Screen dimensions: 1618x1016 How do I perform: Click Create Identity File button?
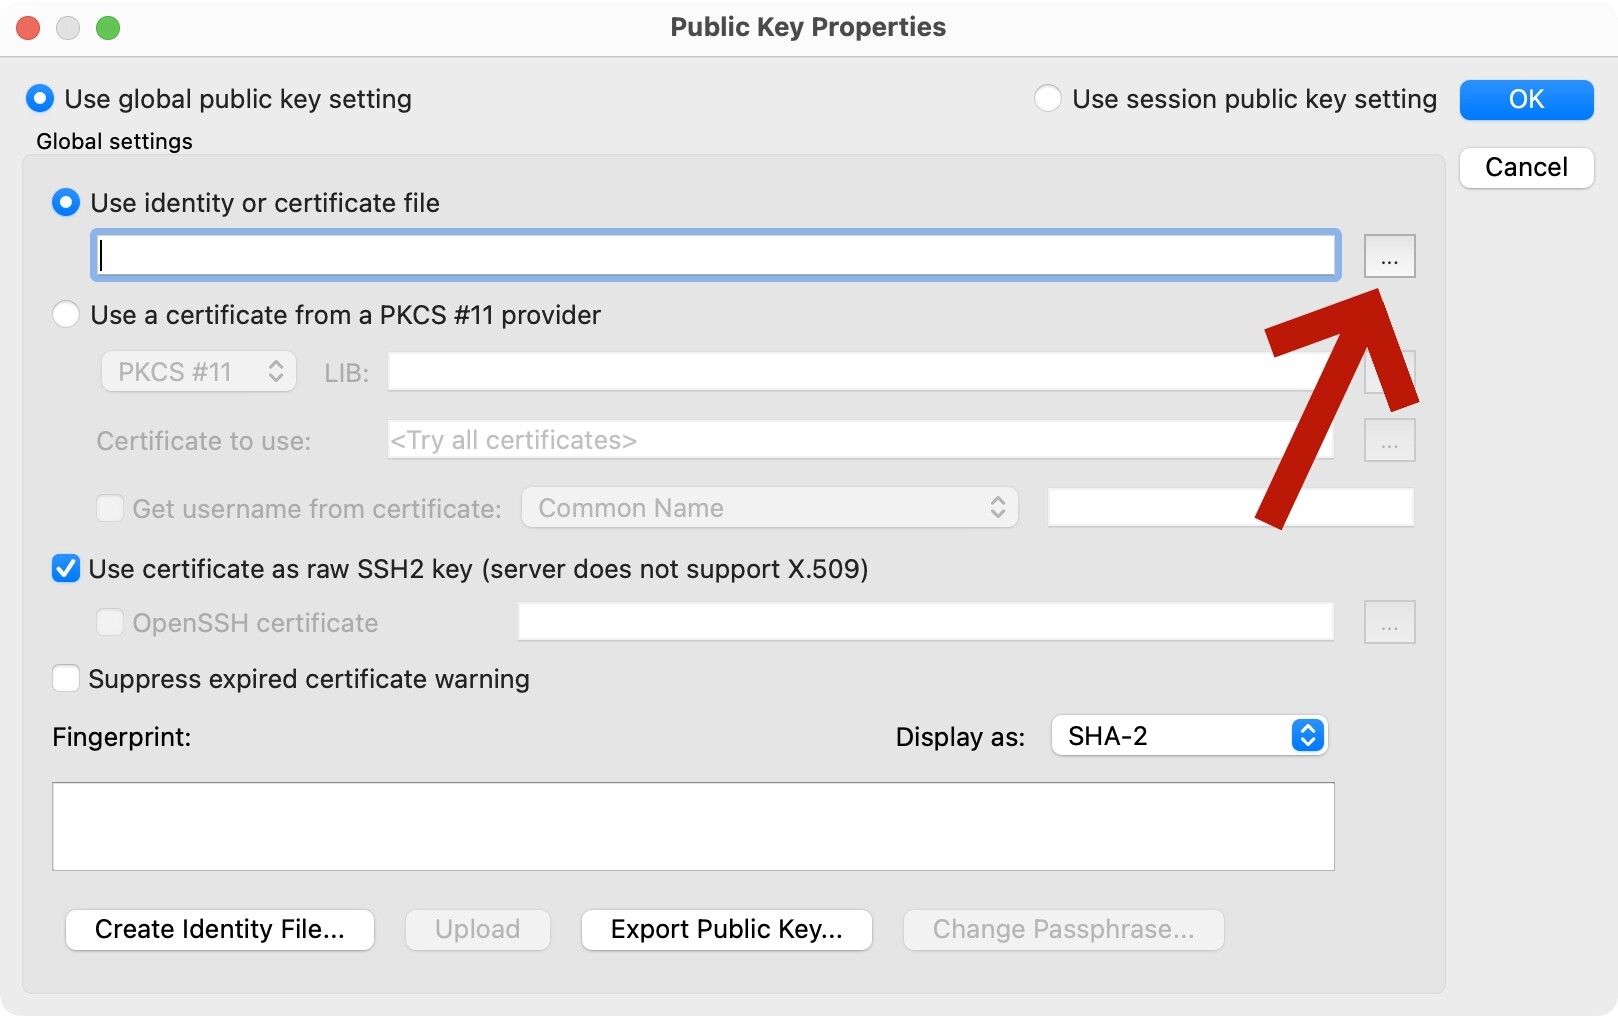pyautogui.click(x=220, y=929)
